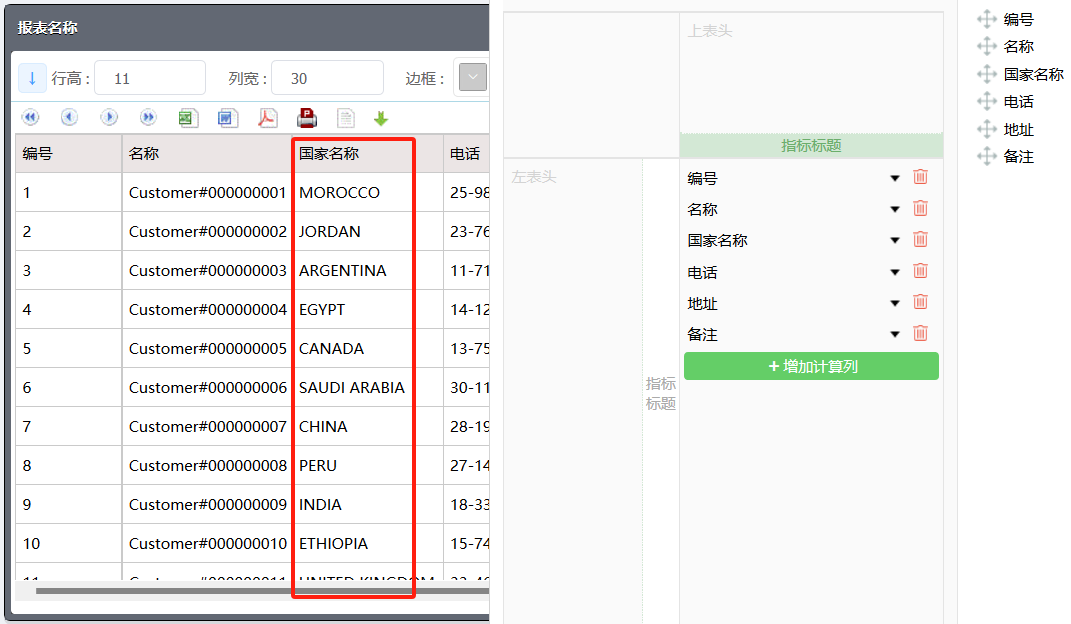The width and height of the screenshot is (1071, 624).
Task: Click the 增加计算列 button
Action: pyautogui.click(x=811, y=366)
